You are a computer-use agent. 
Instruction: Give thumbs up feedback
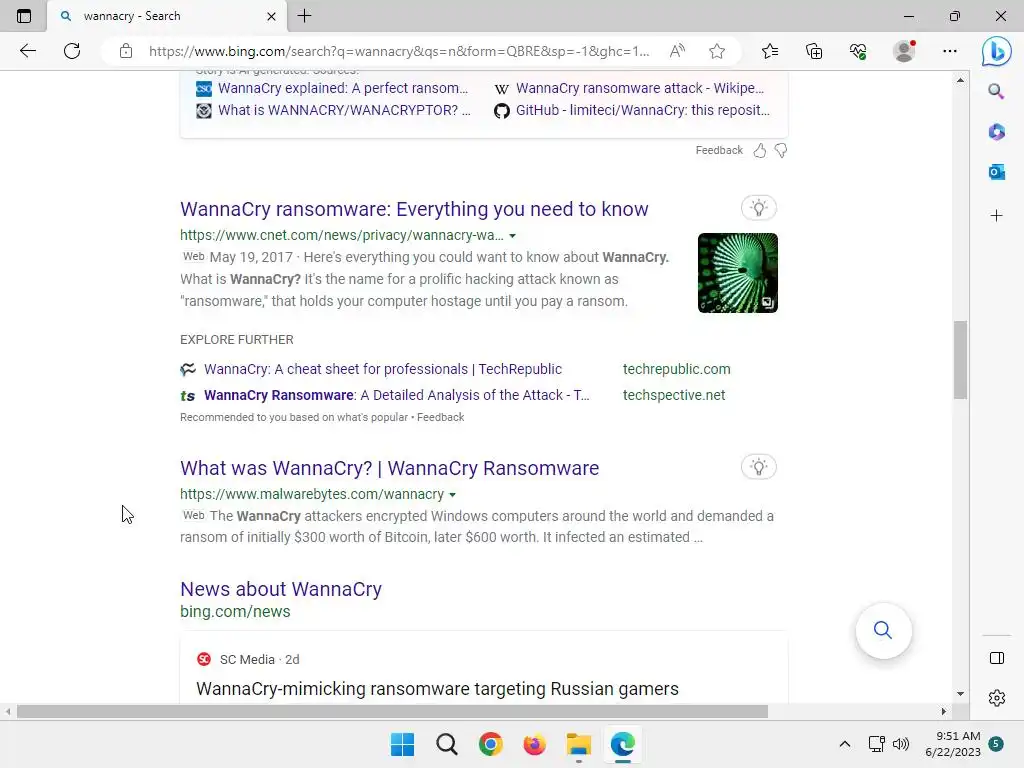(x=760, y=151)
